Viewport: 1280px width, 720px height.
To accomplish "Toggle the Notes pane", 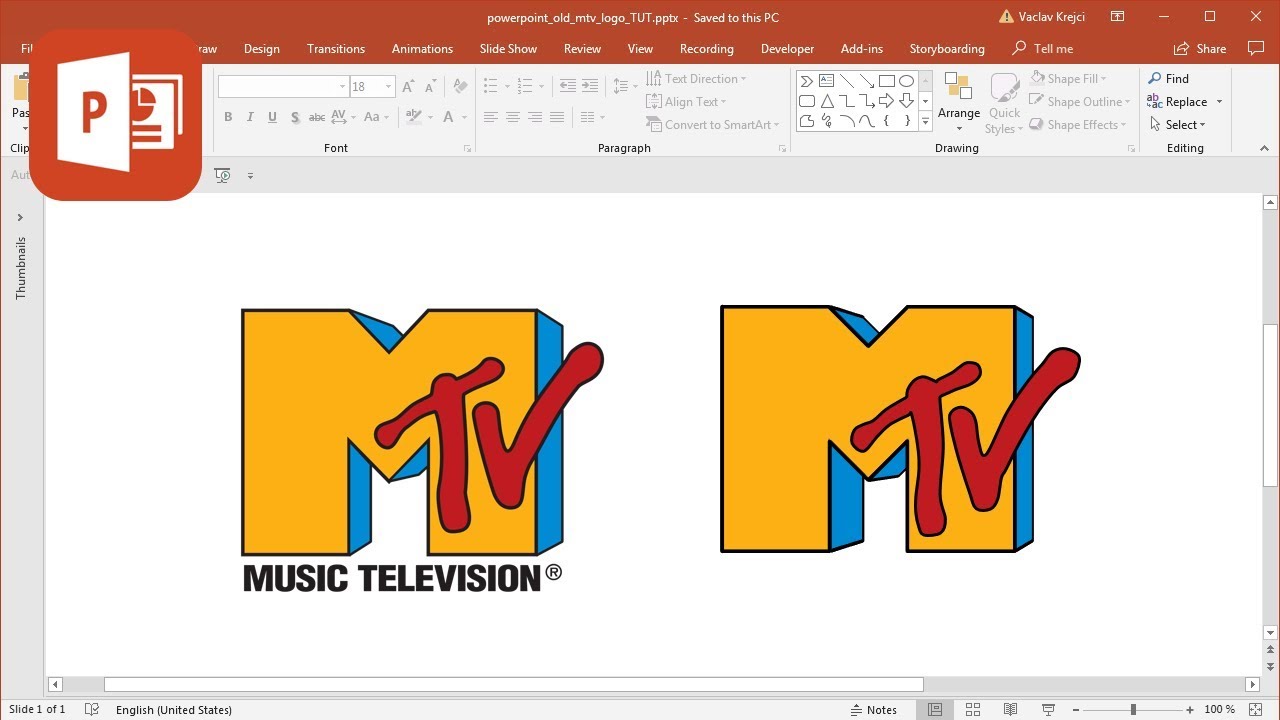I will pyautogui.click(x=874, y=710).
